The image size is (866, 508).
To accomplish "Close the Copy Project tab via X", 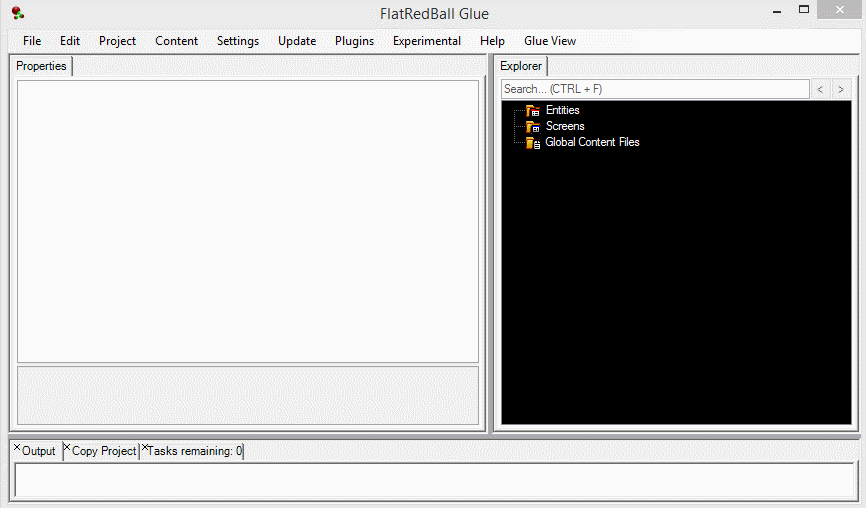I will tap(67, 447).
